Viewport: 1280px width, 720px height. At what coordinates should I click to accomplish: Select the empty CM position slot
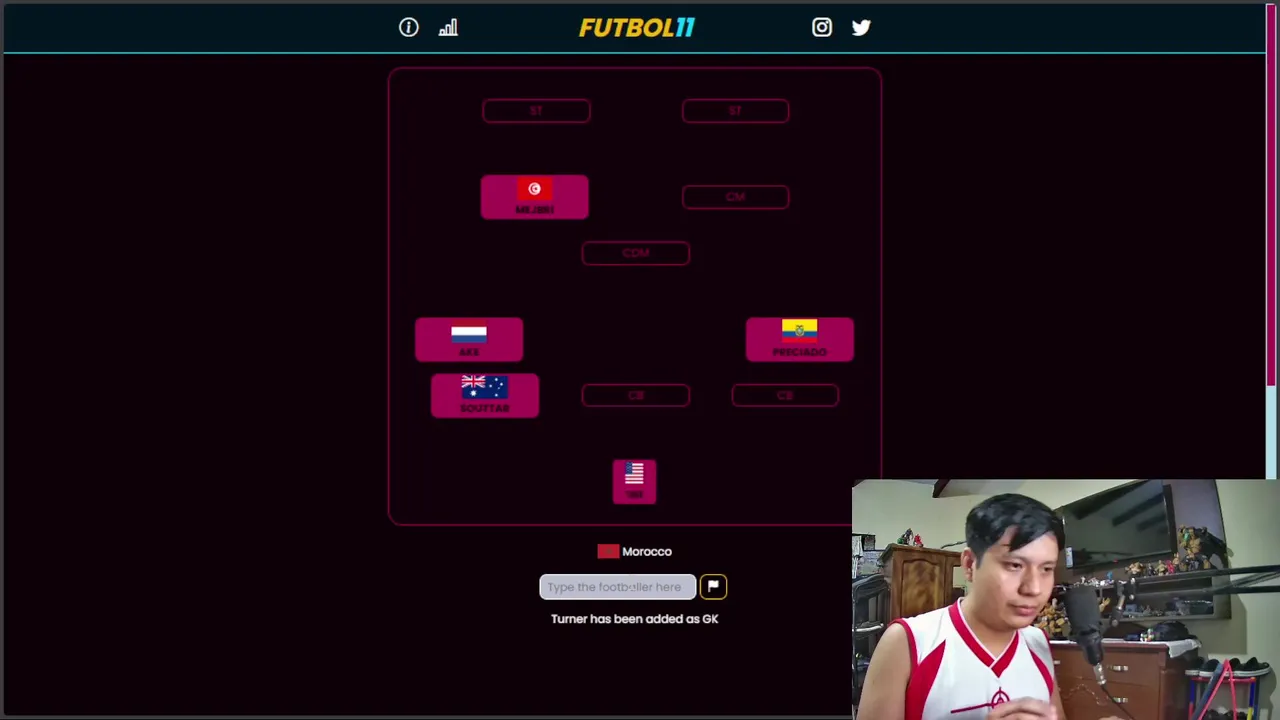735,197
